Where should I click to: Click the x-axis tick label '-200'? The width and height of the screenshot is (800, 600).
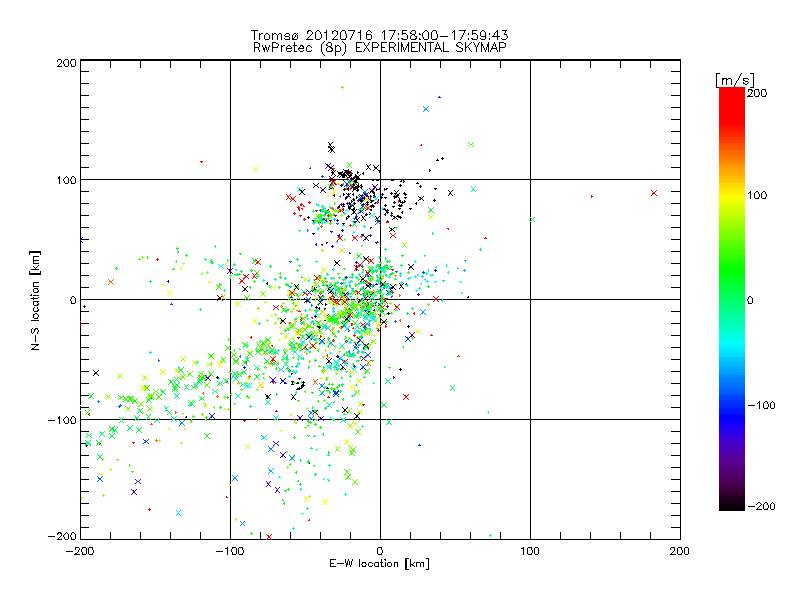80,551
